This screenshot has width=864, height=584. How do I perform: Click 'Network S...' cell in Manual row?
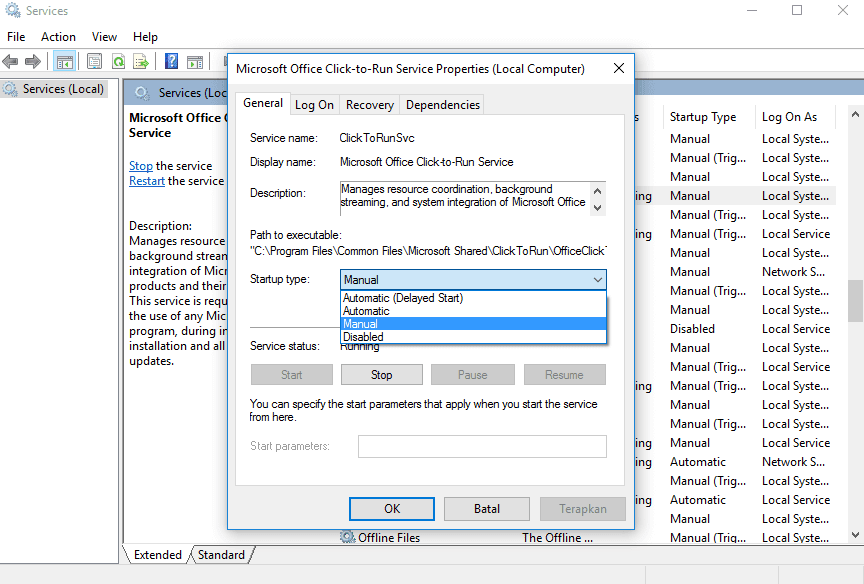[x=793, y=272]
